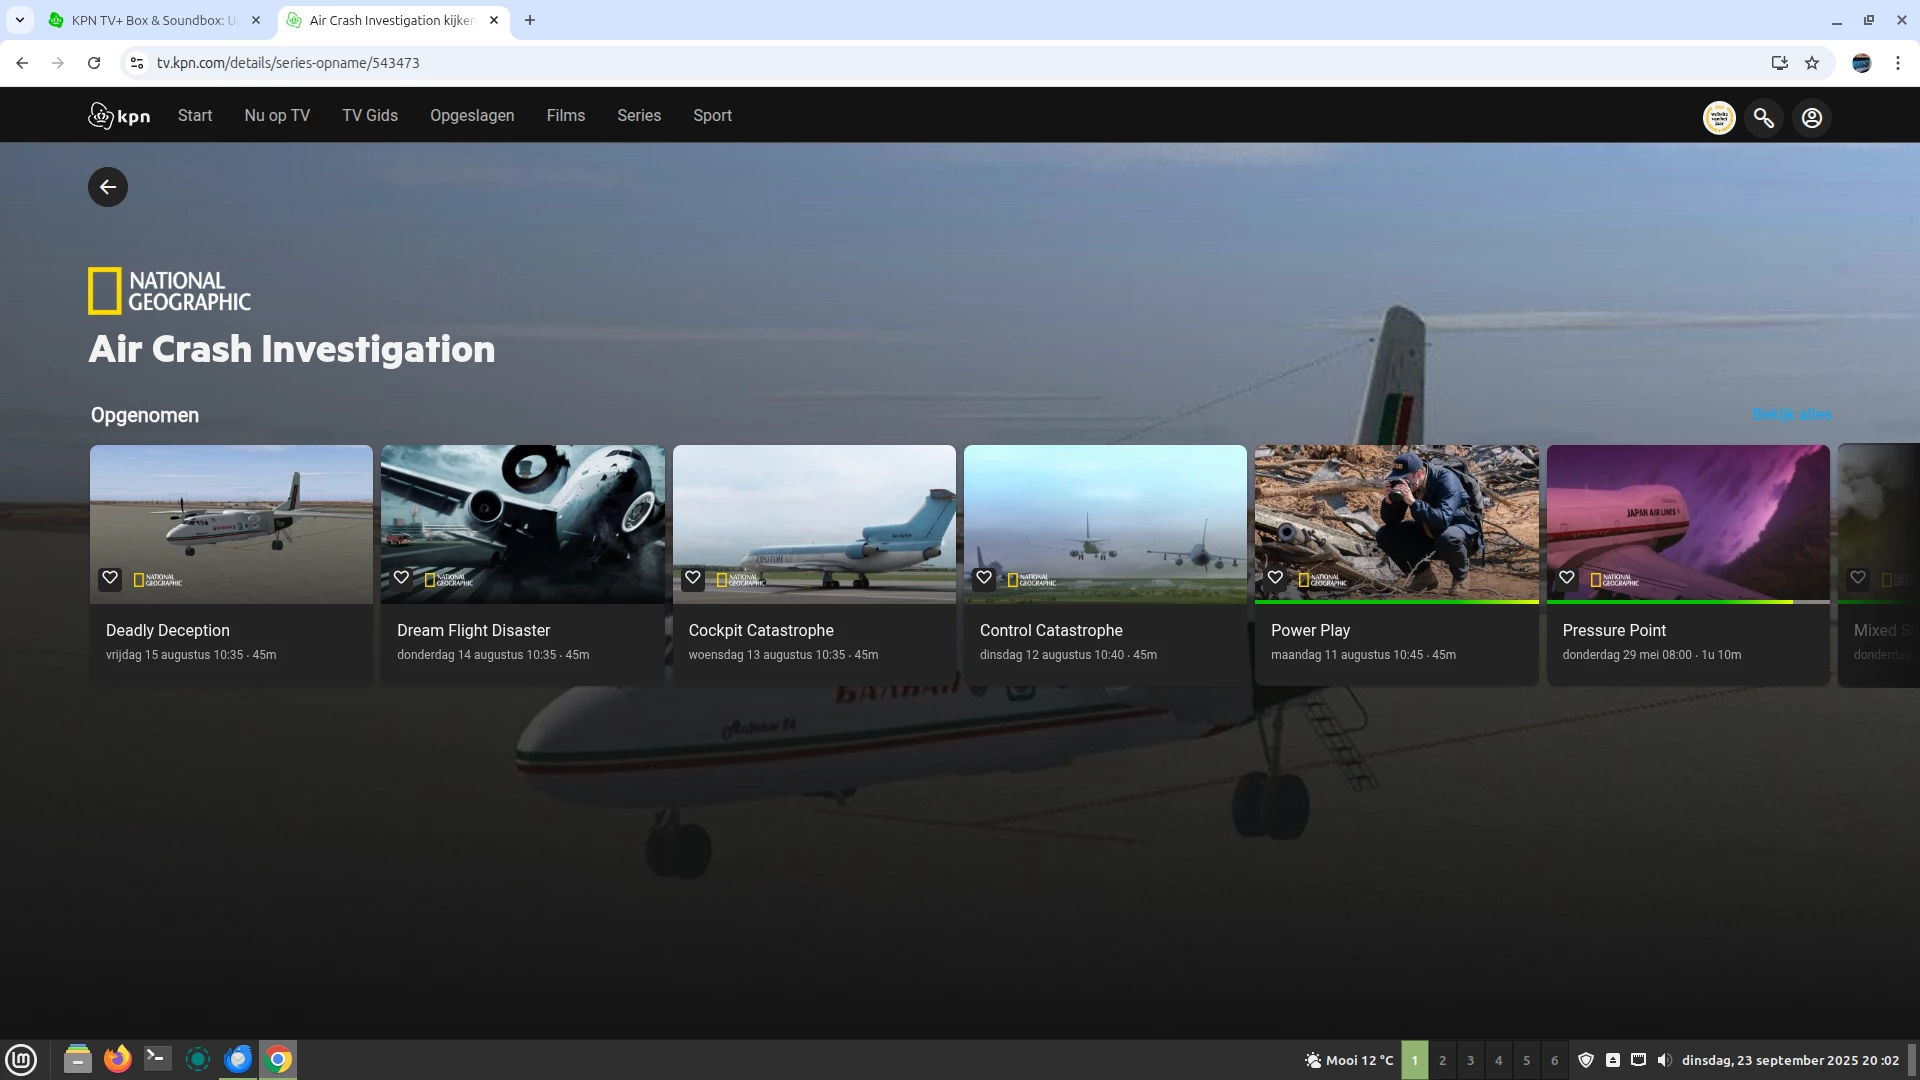Toggle favorite heart on Deadly Deception

coord(110,578)
